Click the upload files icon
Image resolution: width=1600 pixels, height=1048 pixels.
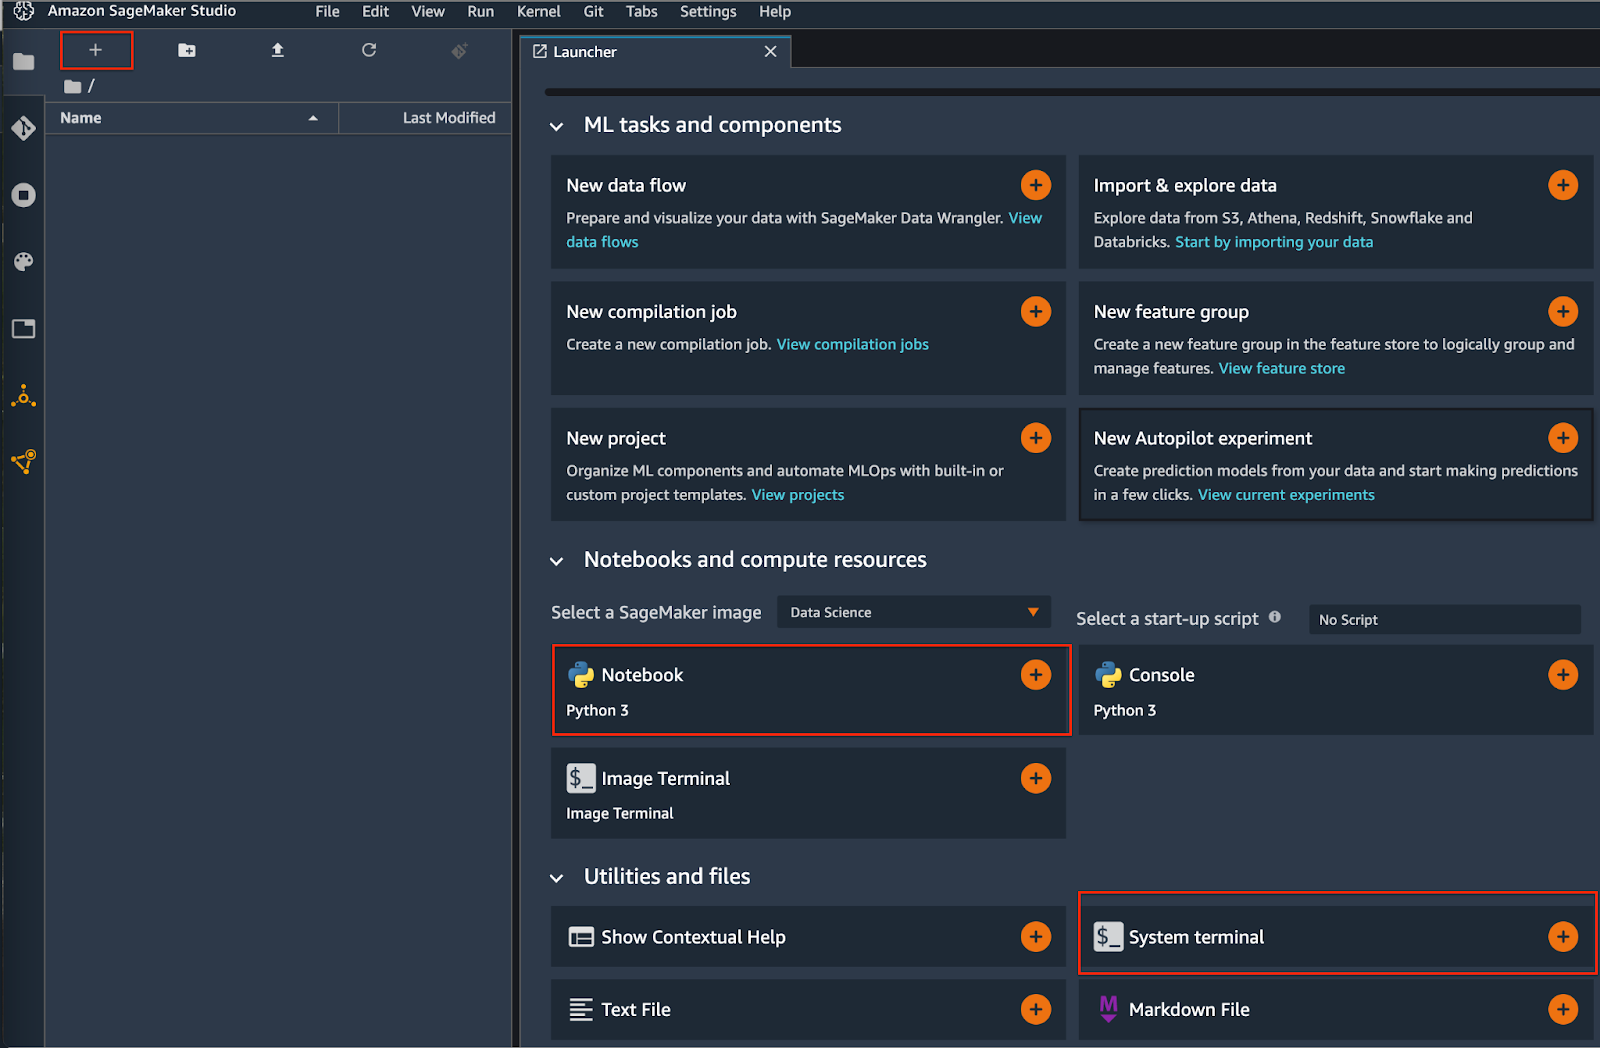[278, 50]
